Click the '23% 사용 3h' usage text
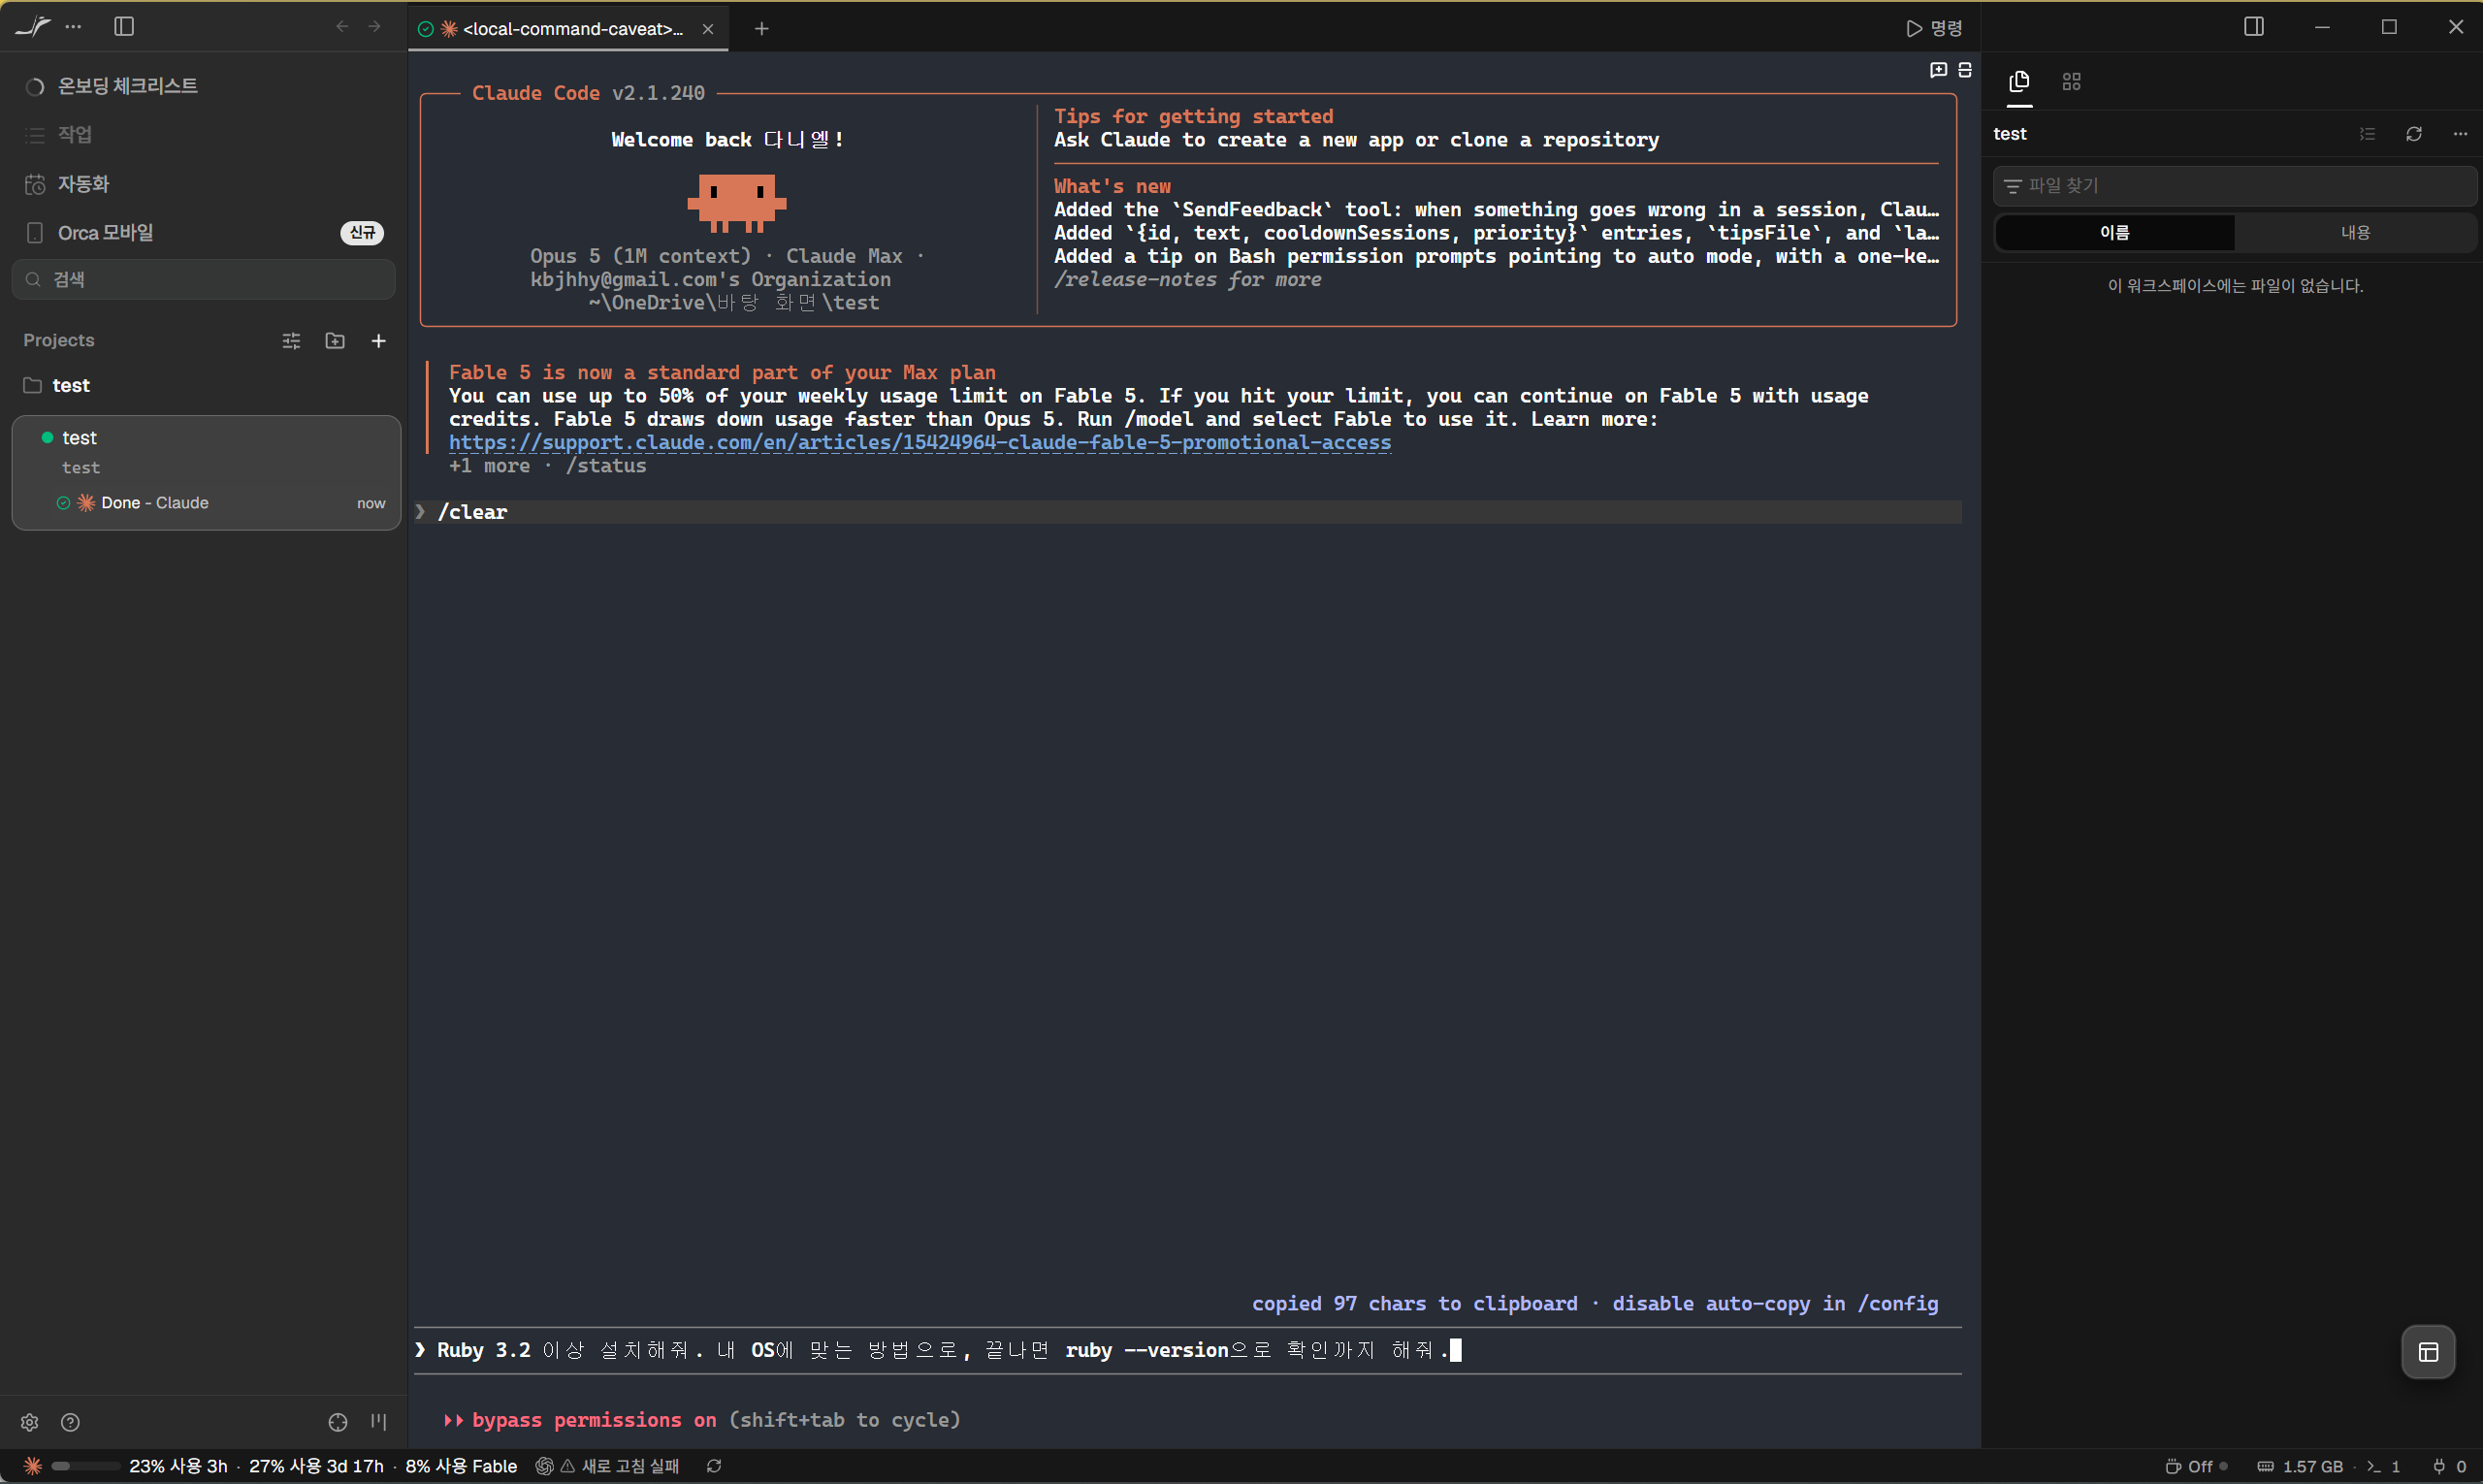Viewport: 2483px width, 1484px height. click(x=178, y=1467)
